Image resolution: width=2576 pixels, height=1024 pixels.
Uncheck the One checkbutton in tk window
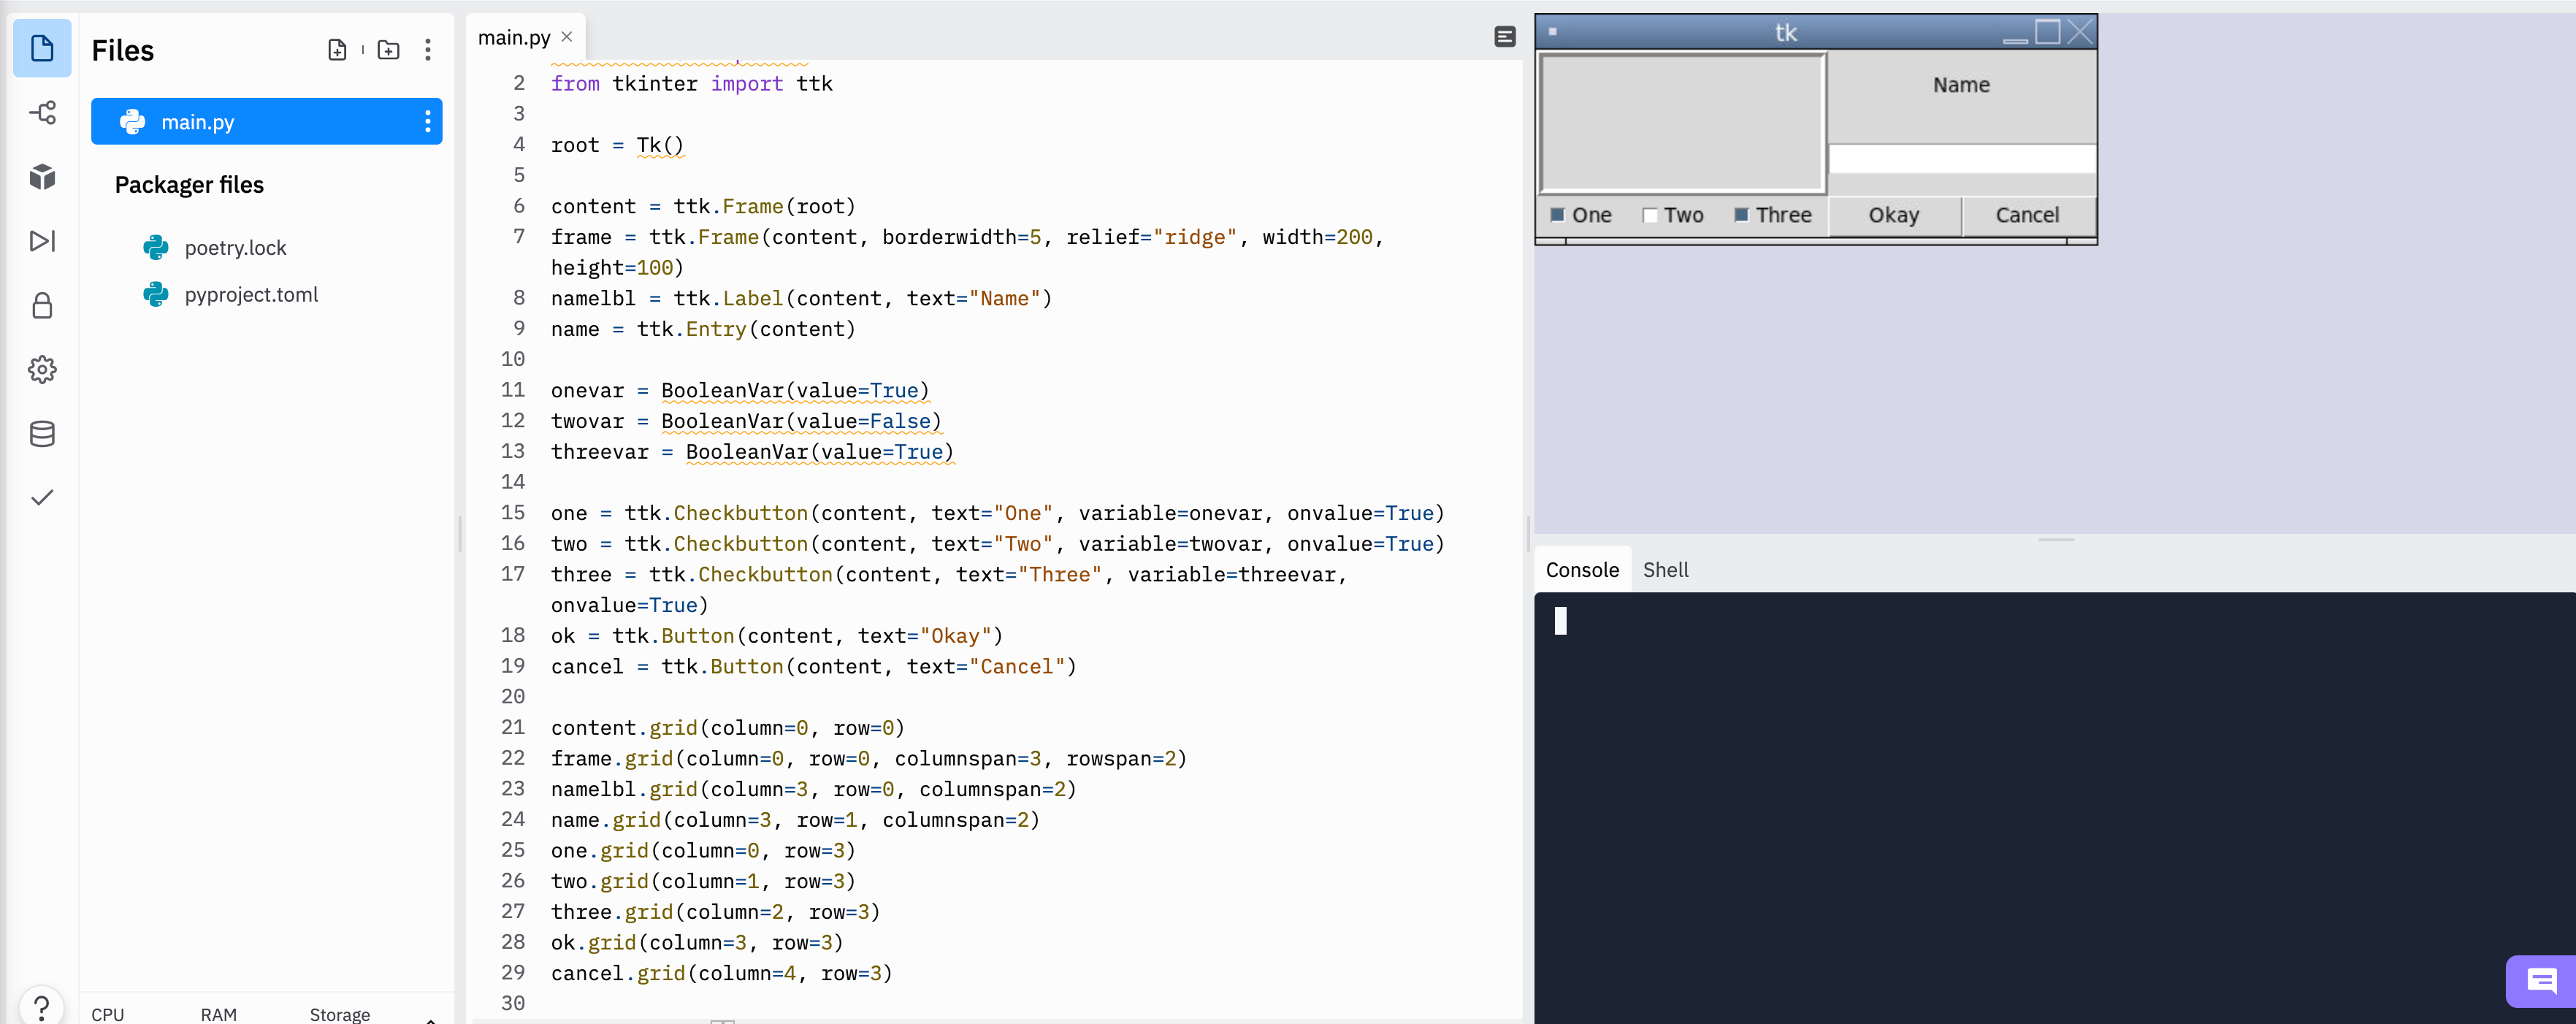(1557, 214)
